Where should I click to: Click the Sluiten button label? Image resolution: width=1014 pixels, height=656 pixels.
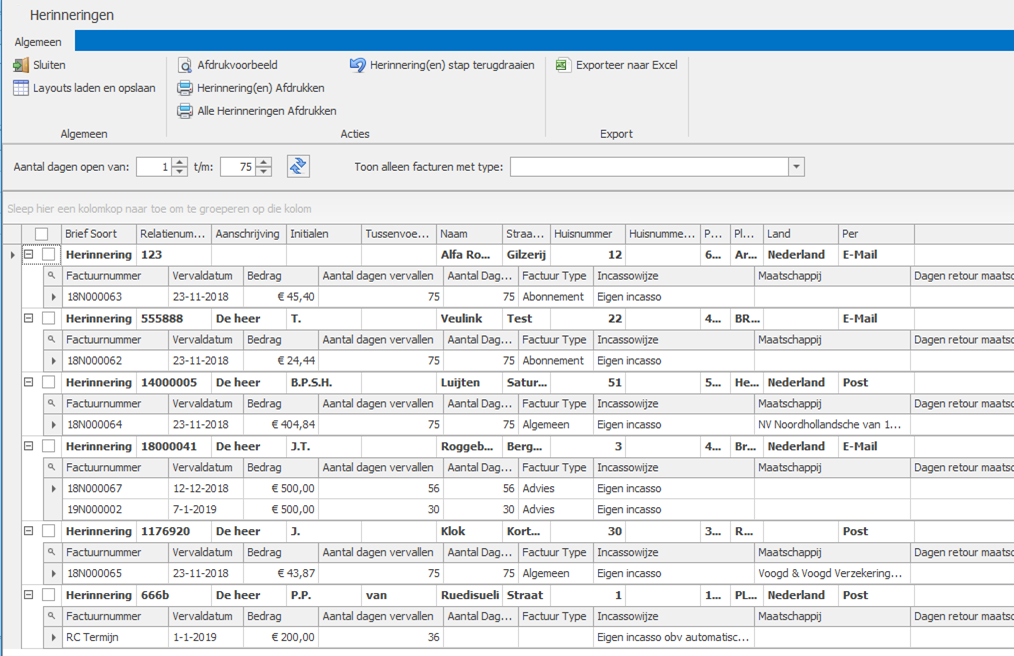click(x=49, y=65)
